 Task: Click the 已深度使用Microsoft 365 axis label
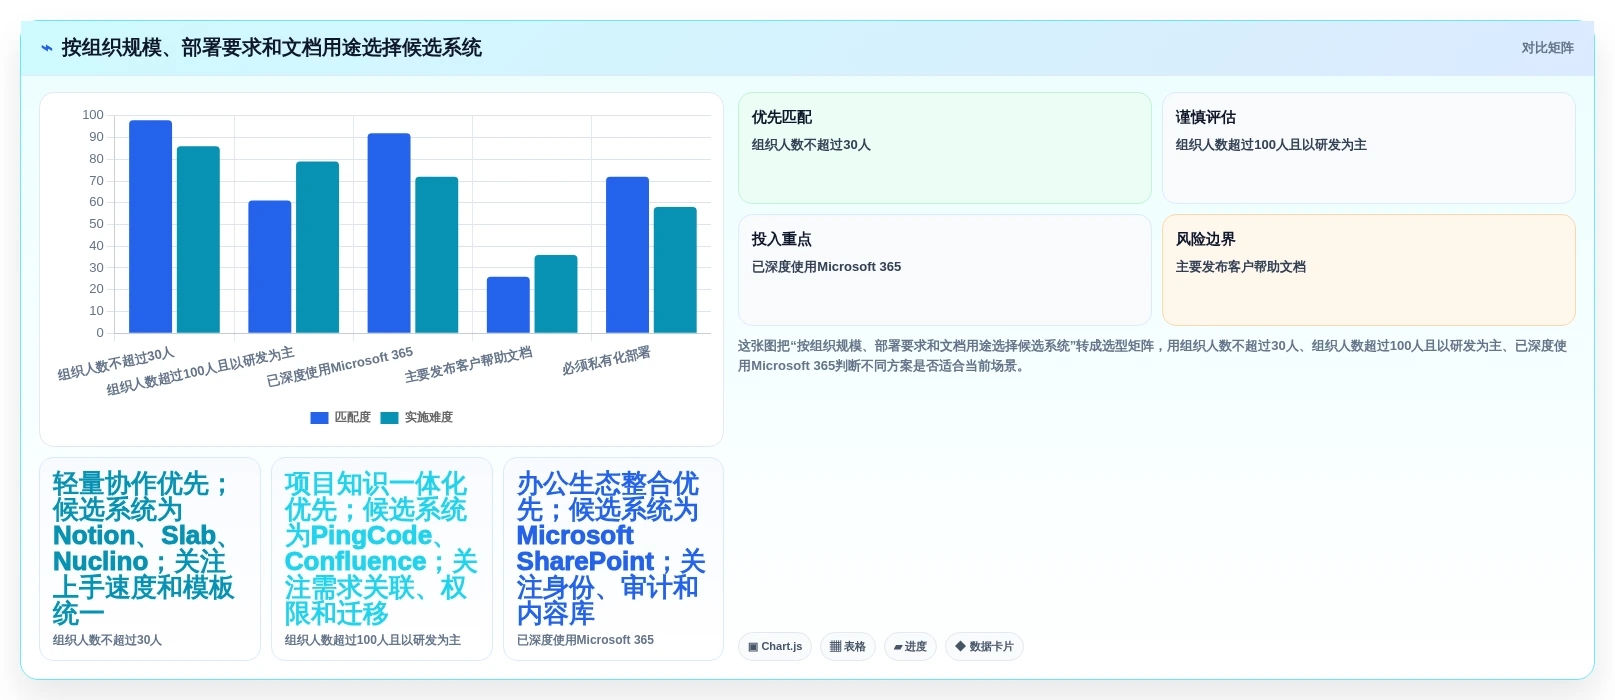point(339,367)
